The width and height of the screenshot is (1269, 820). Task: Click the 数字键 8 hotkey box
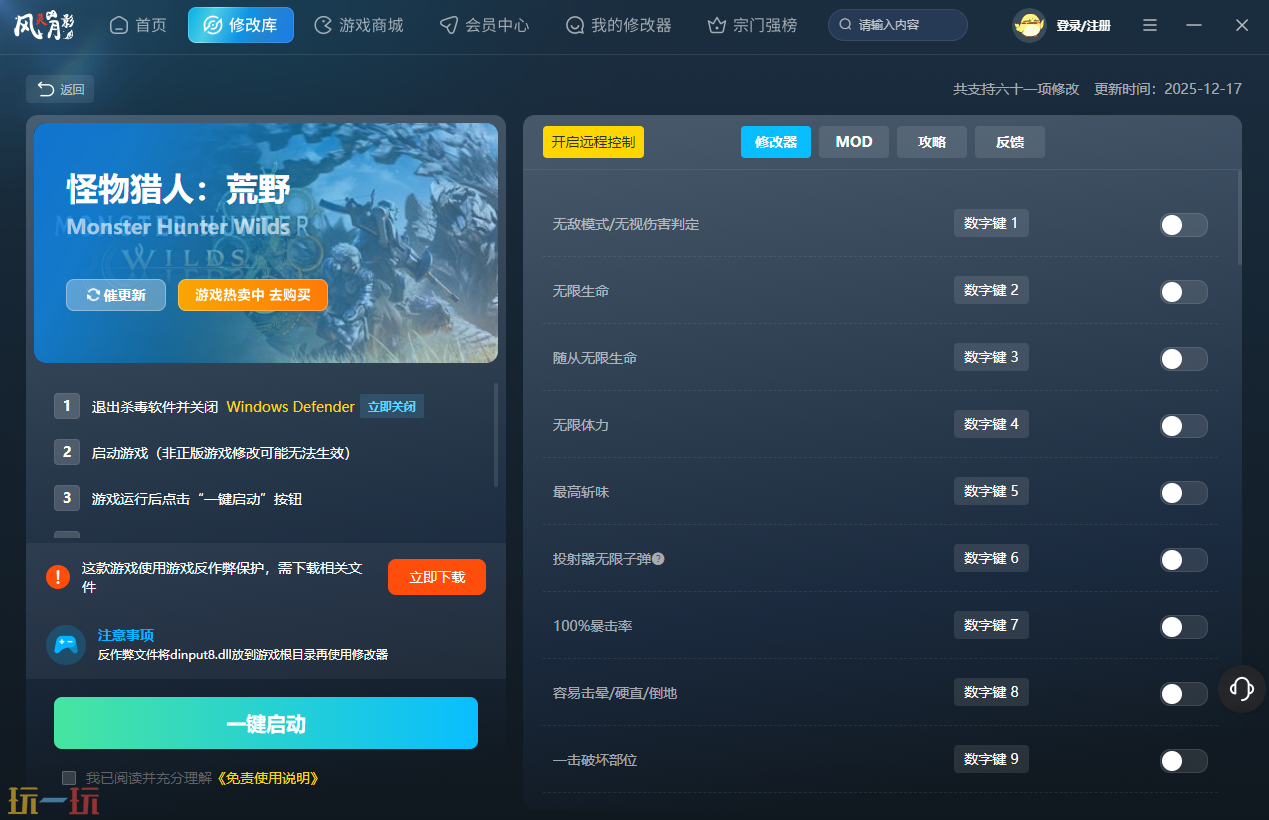click(991, 692)
